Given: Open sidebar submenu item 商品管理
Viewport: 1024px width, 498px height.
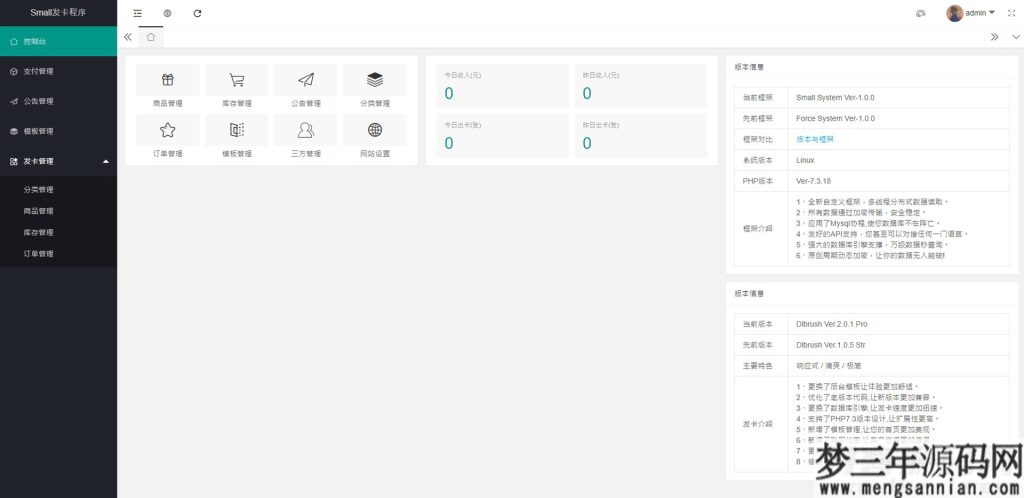Looking at the screenshot, I should tap(58, 211).
